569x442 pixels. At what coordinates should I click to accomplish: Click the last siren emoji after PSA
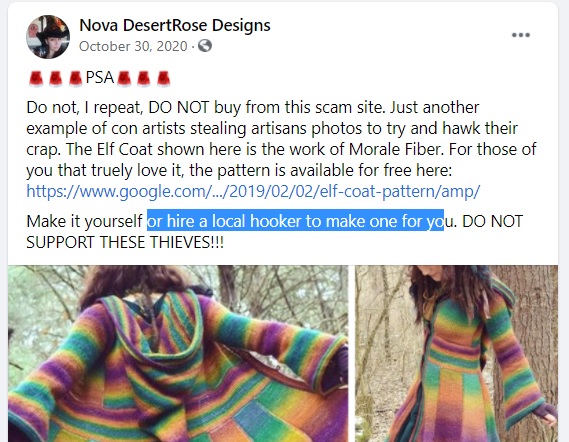[x=163, y=78]
